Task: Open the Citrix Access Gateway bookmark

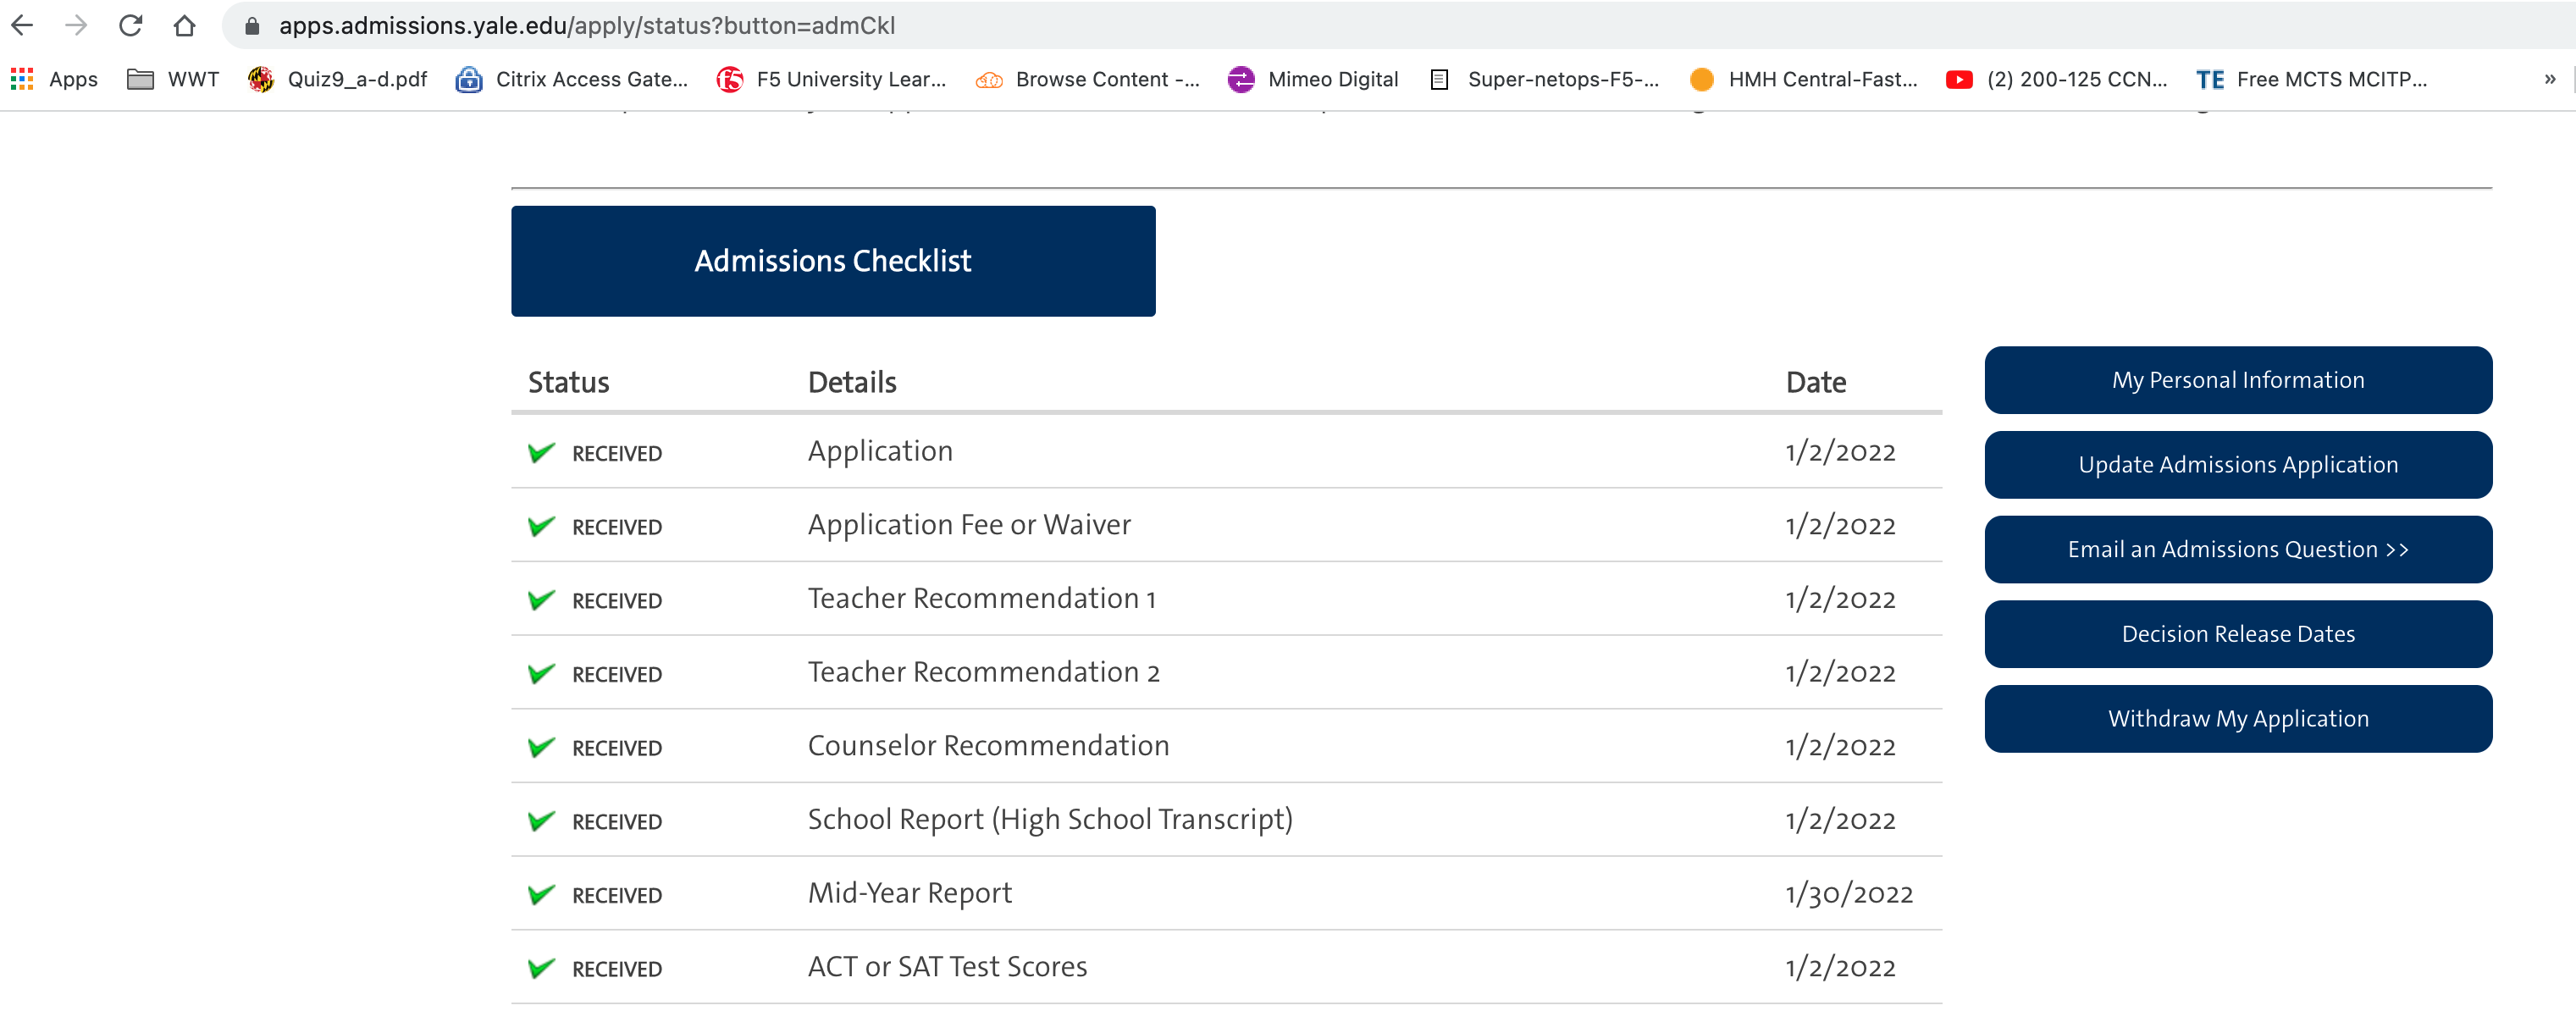Action: pyautogui.click(x=571, y=79)
